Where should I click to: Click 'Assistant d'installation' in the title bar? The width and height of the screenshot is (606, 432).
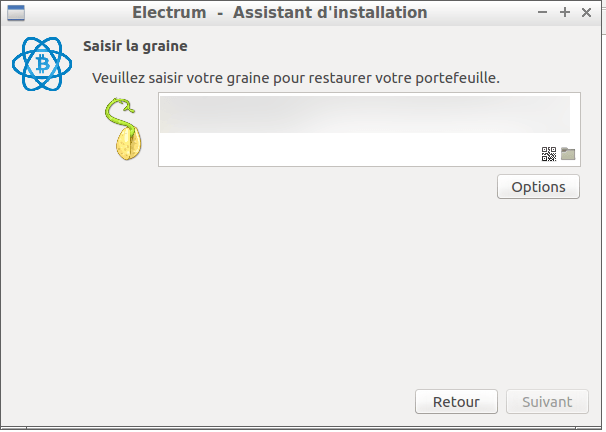(330, 12)
